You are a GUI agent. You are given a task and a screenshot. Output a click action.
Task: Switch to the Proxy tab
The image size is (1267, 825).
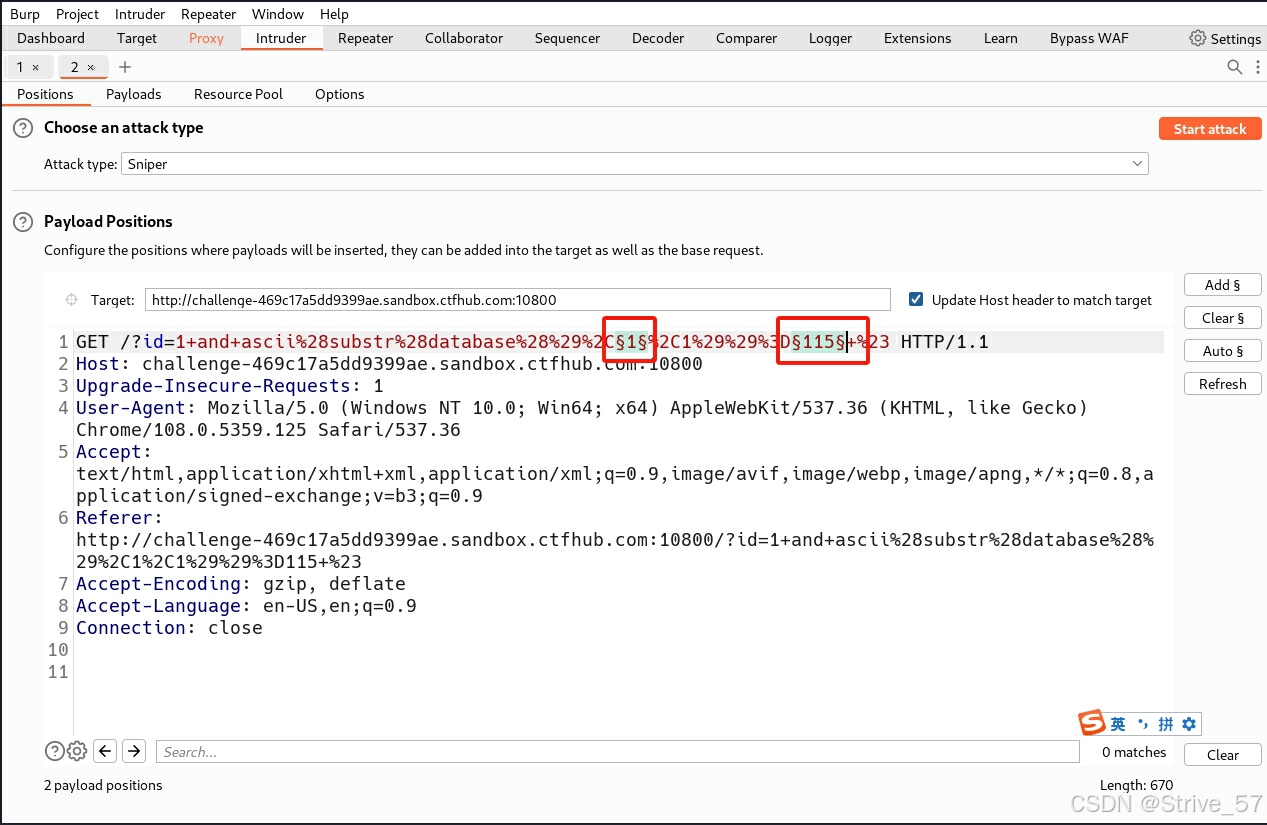[206, 38]
